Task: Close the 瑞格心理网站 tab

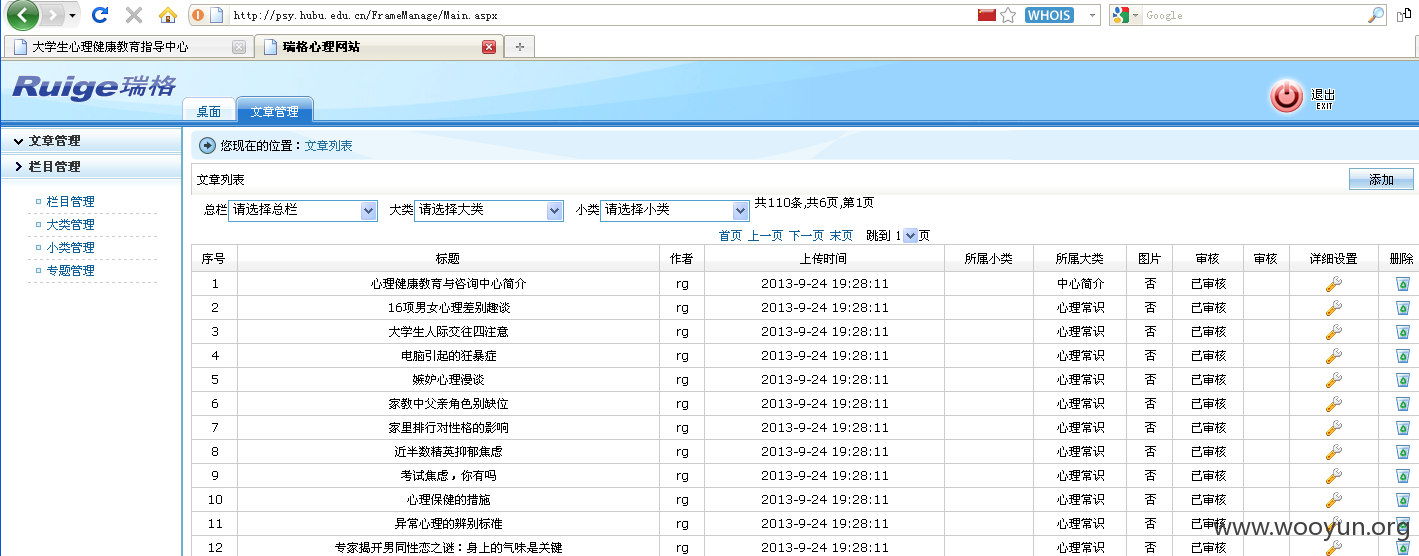Action: 489,47
